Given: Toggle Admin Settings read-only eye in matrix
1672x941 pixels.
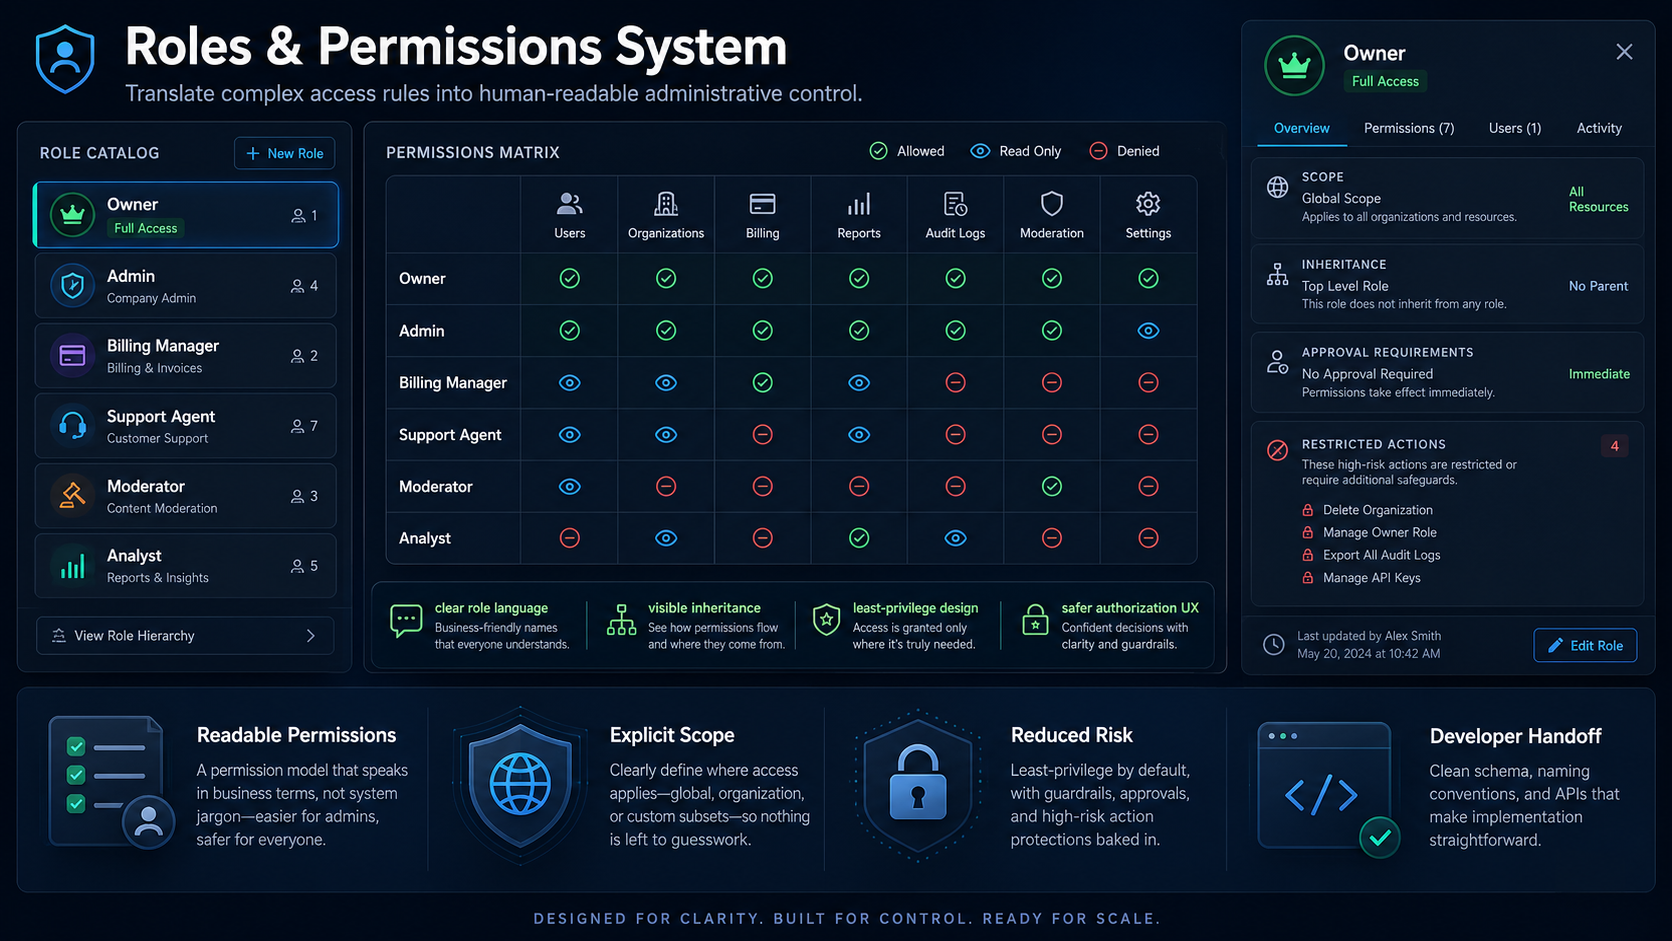Looking at the screenshot, I should (1148, 331).
